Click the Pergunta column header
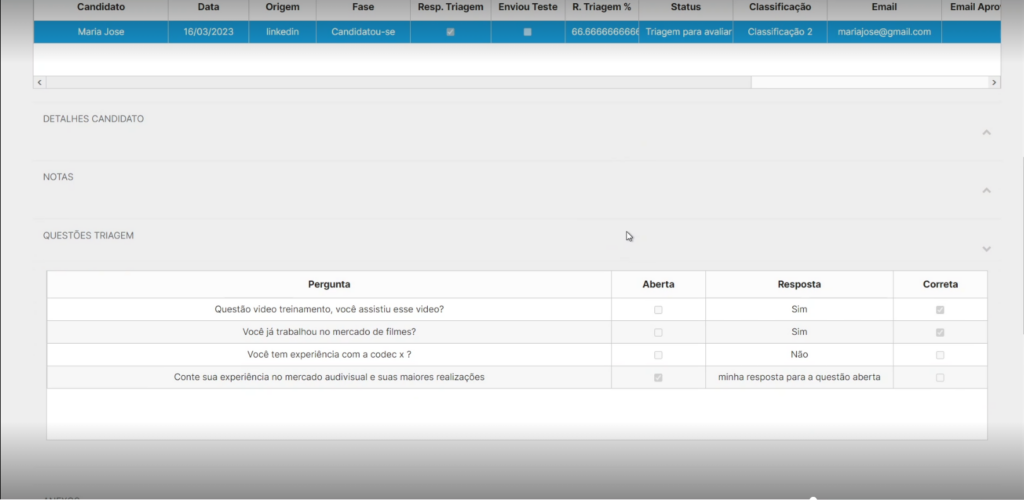This screenshot has height=500, width=1024. tap(329, 285)
